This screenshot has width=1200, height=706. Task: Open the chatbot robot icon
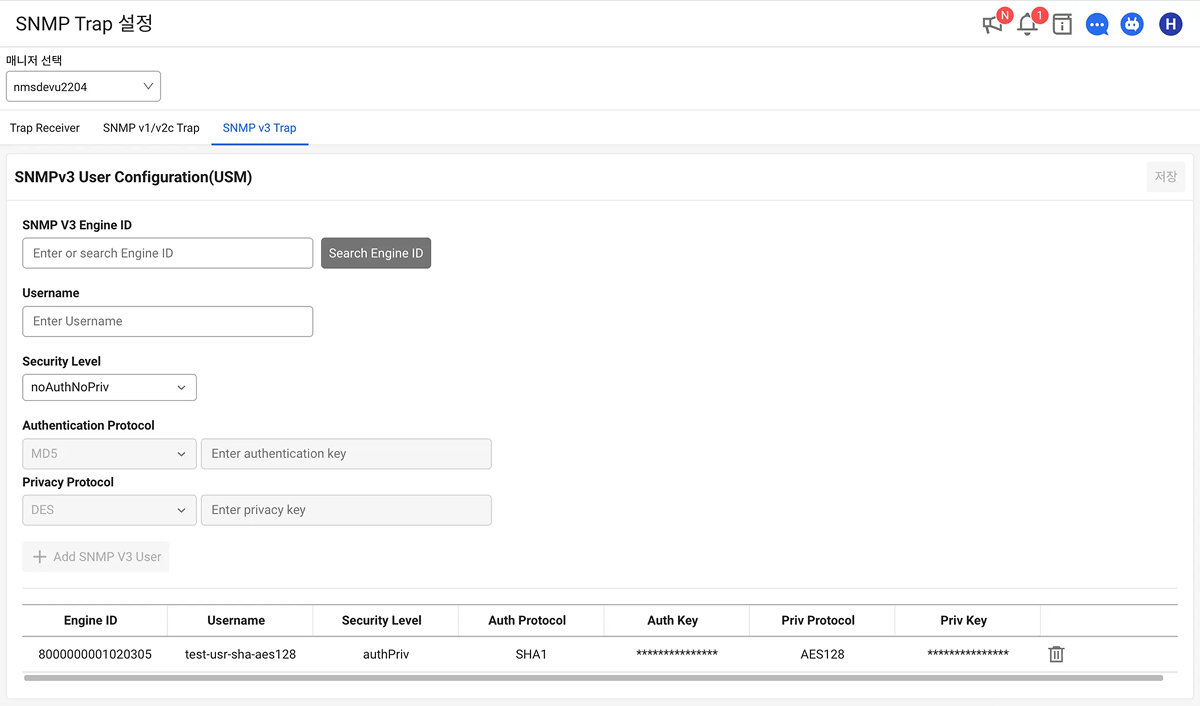[x=1132, y=25]
